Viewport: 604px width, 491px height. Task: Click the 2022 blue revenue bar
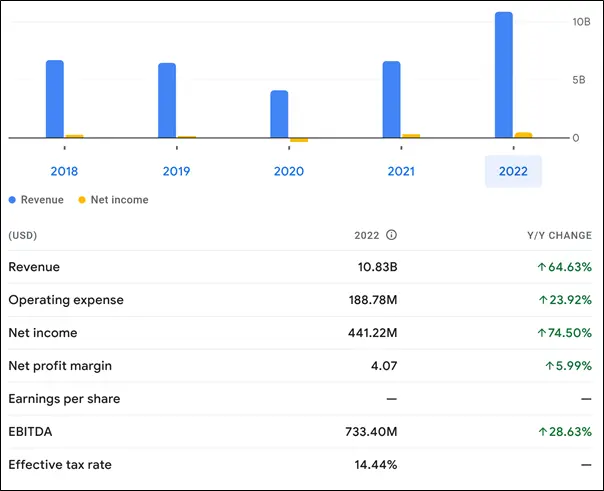(x=504, y=75)
